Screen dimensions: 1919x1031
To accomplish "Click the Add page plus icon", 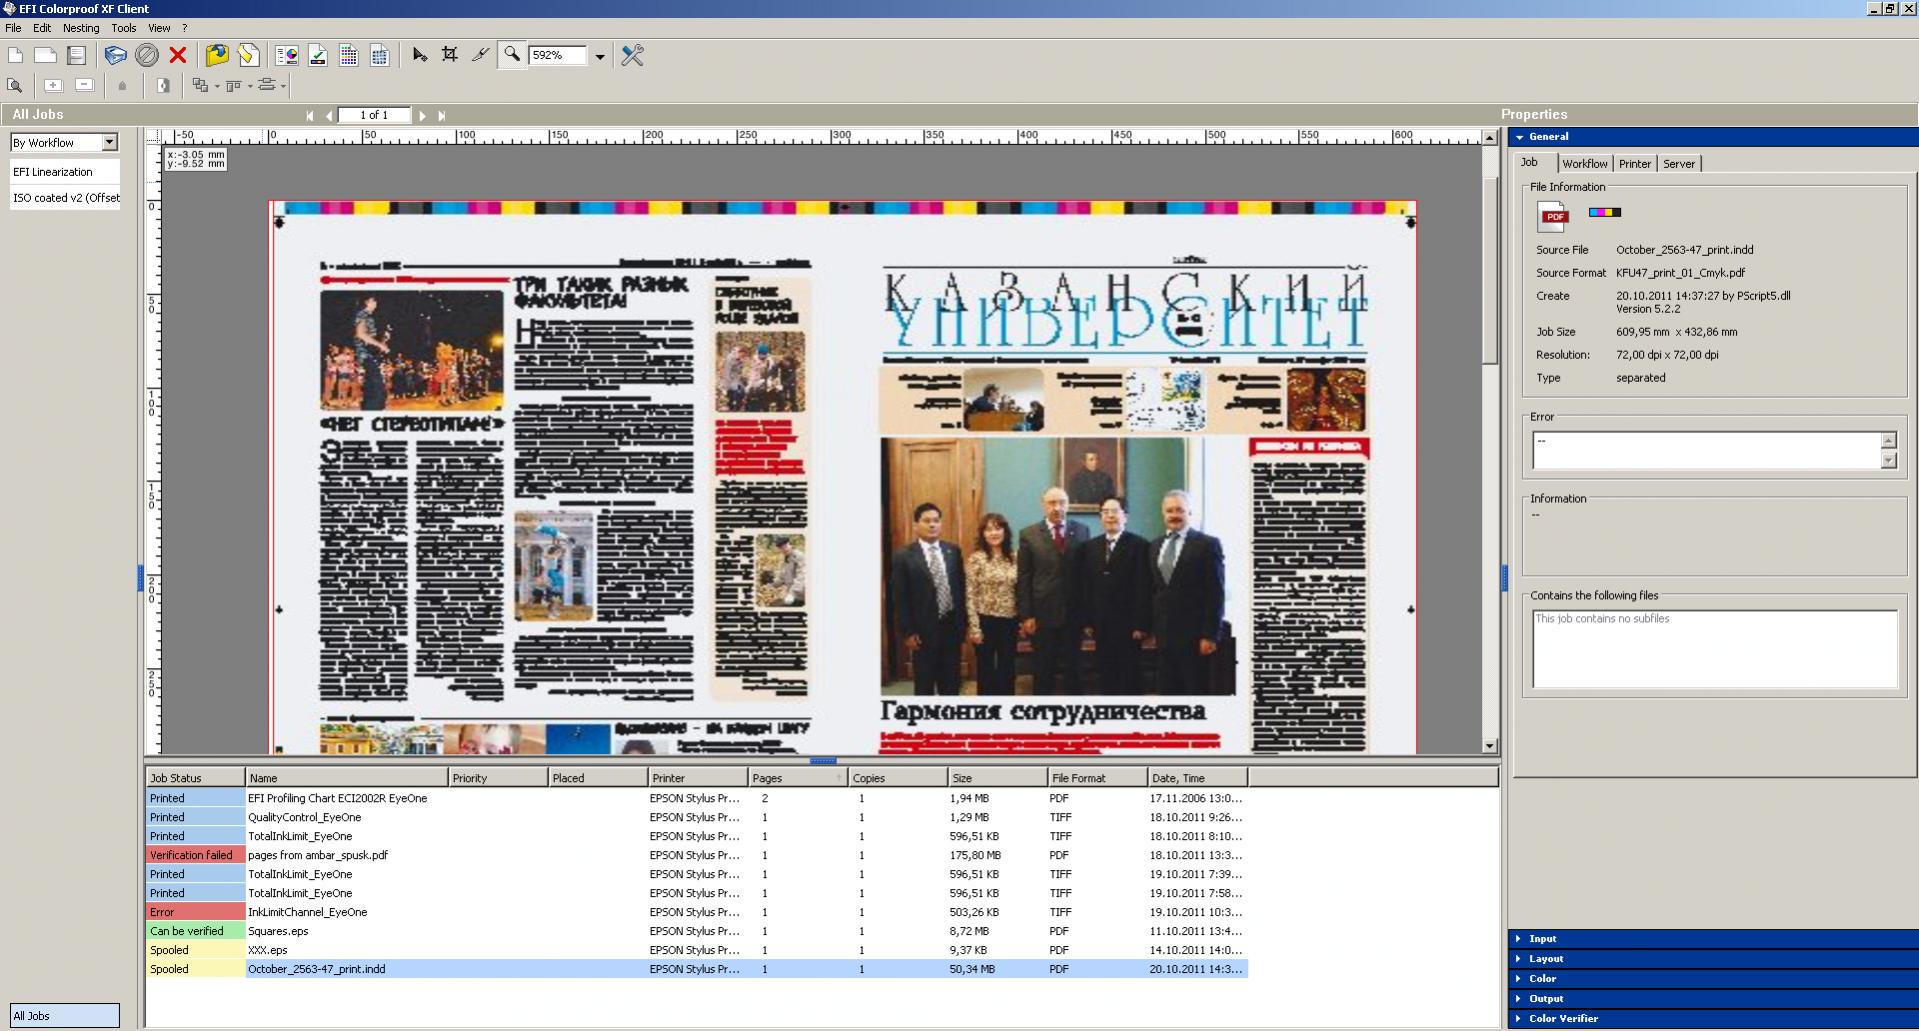I will coord(54,86).
